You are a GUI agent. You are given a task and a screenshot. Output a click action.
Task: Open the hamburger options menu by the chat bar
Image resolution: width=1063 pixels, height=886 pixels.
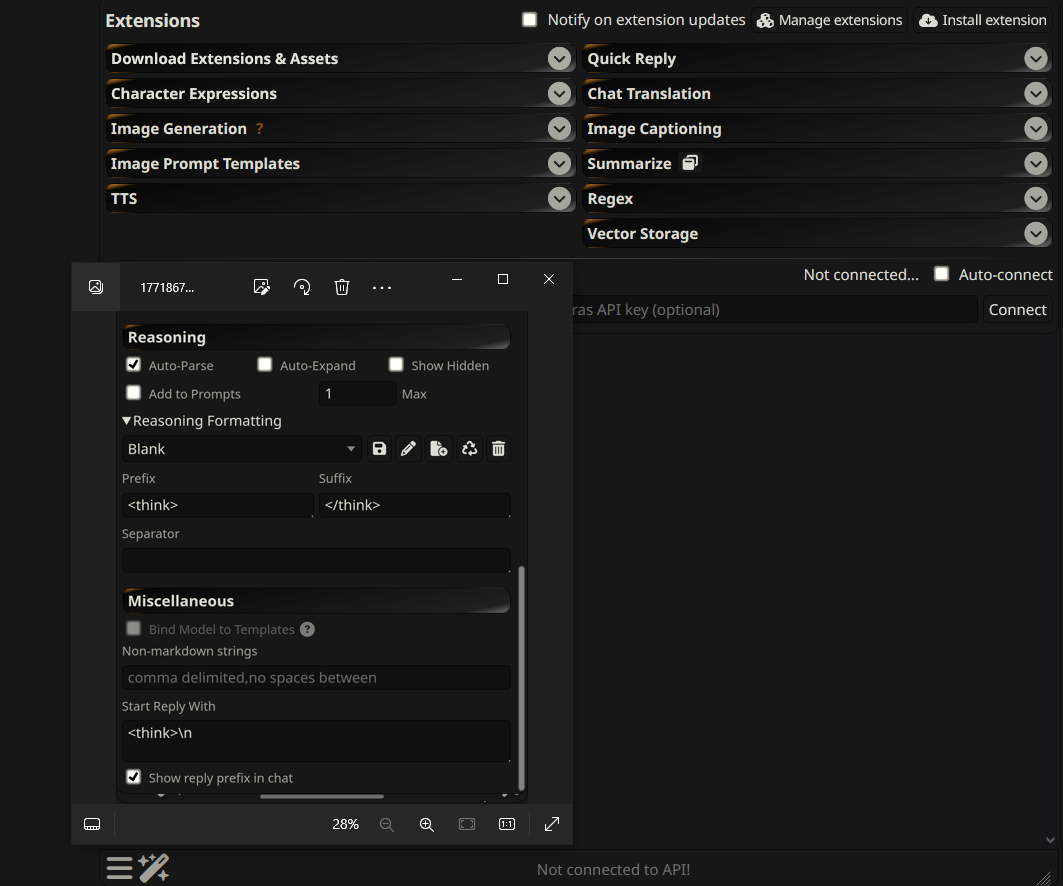[119, 868]
